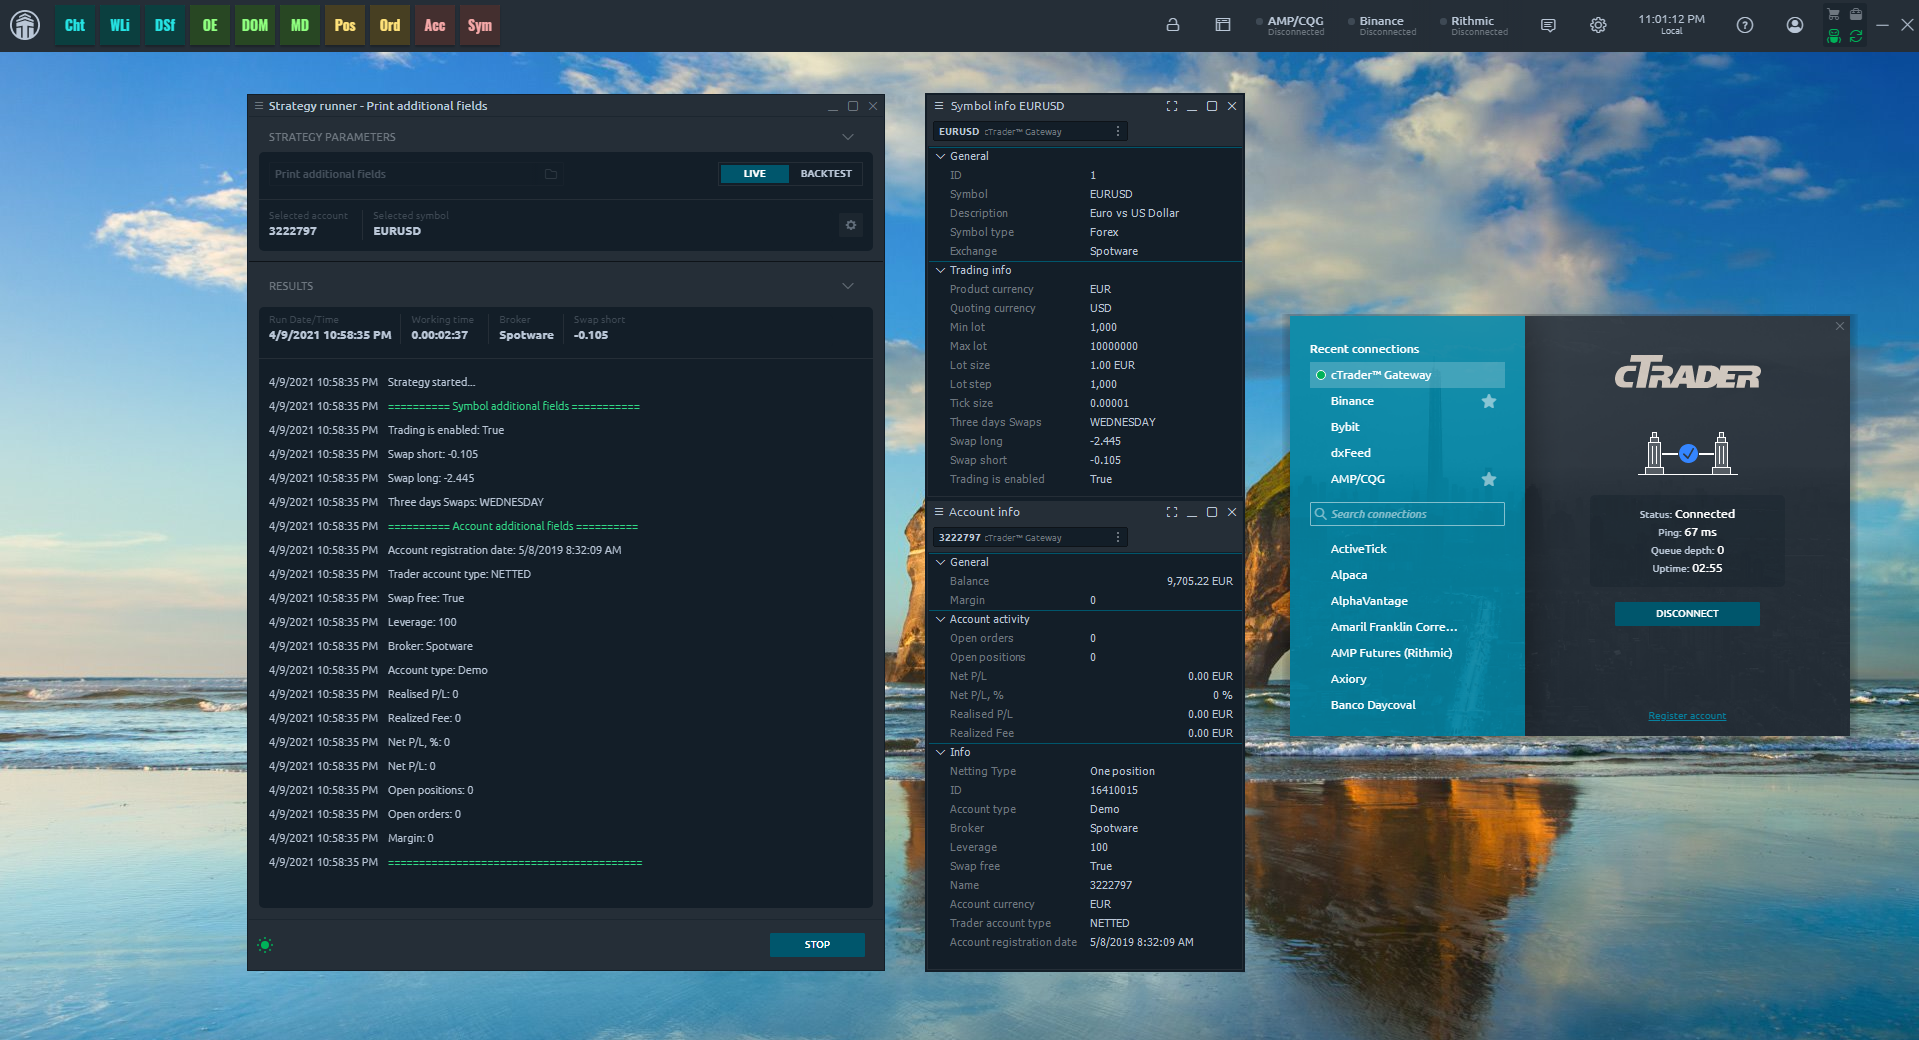
Task: Click the Register account link
Action: [x=1686, y=716]
